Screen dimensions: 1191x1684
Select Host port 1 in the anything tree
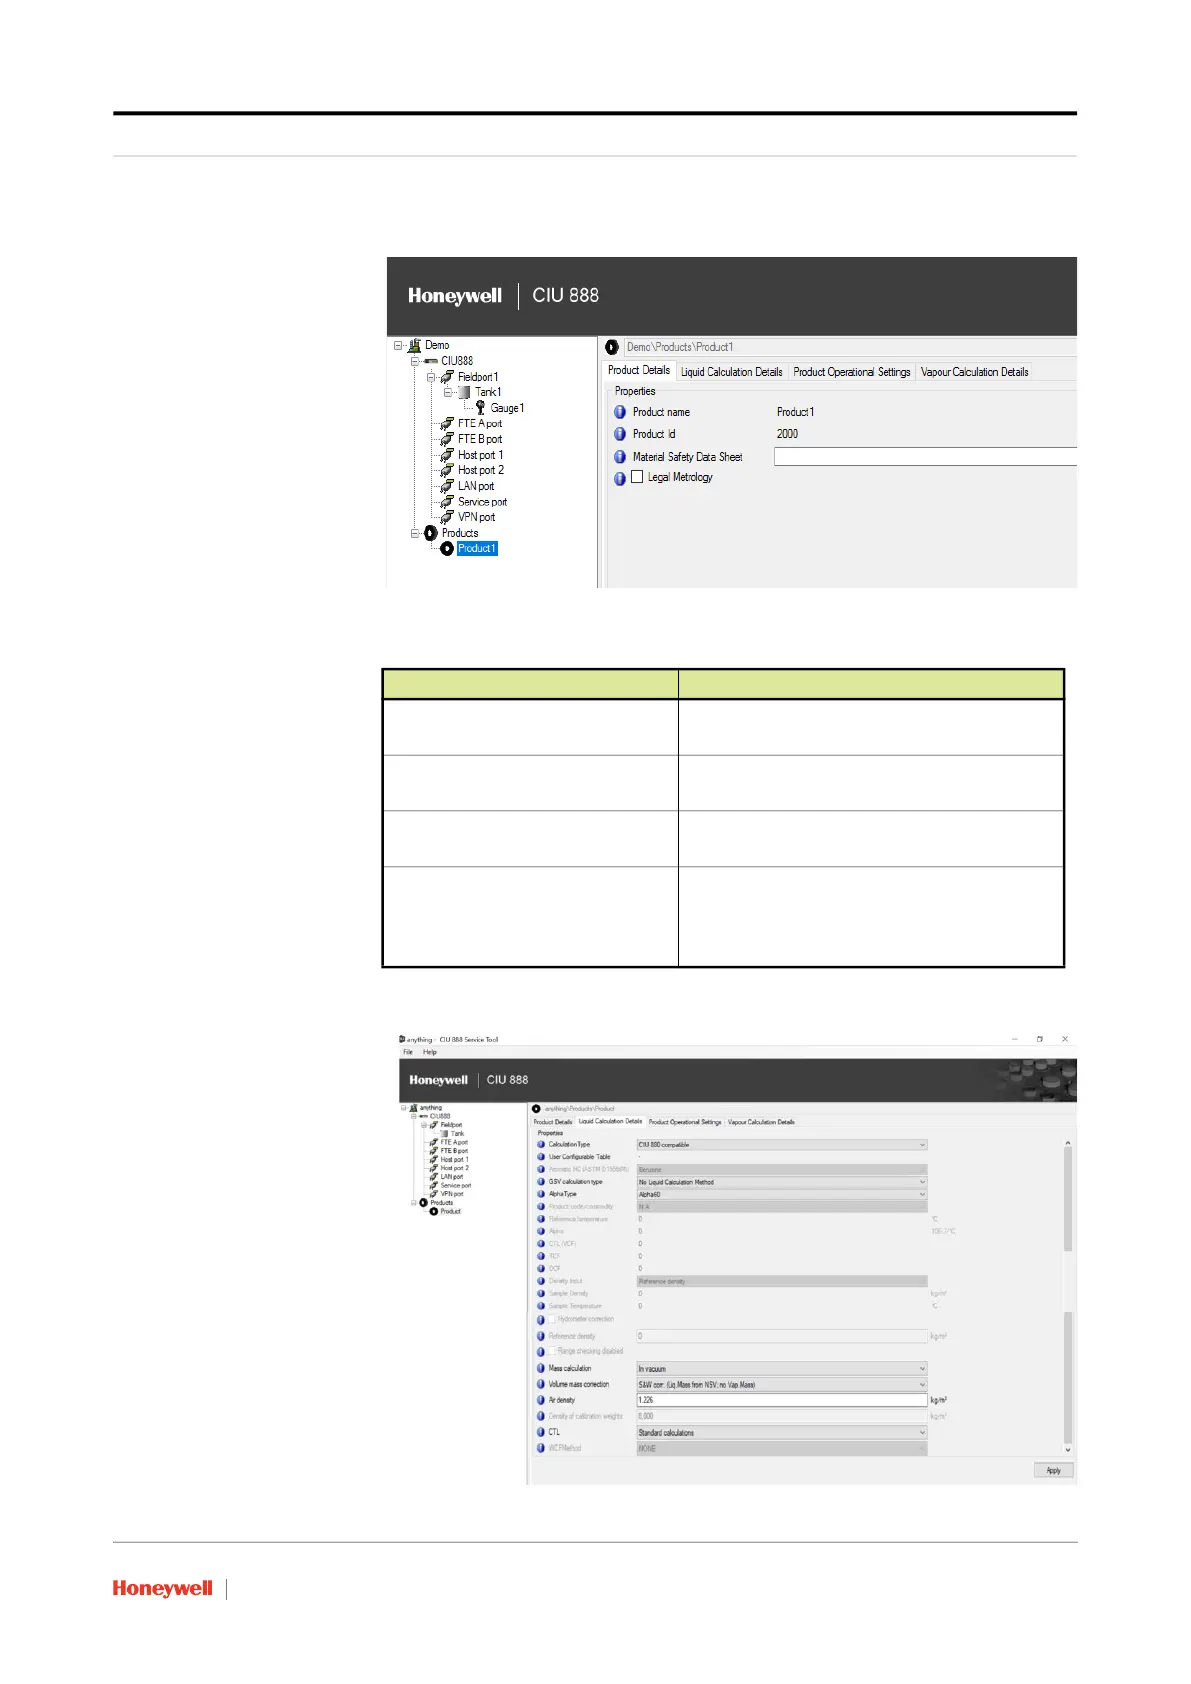[455, 1160]
